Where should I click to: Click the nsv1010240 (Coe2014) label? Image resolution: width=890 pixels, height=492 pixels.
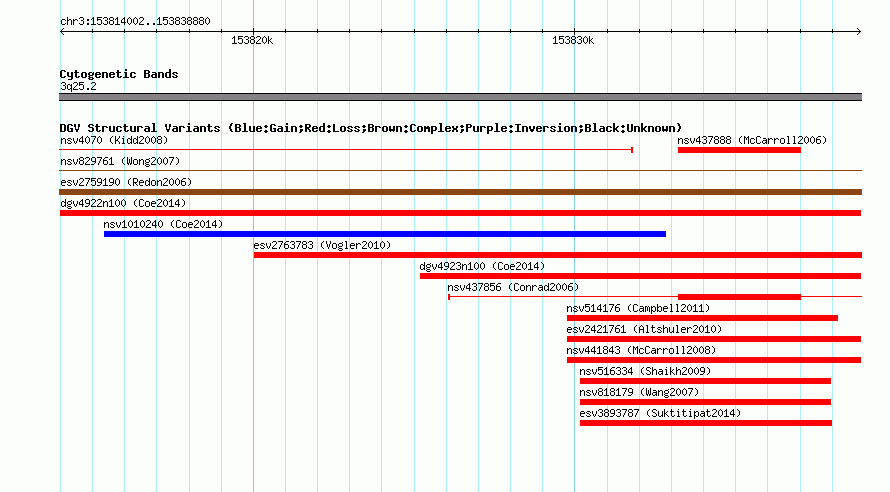point(163,224)
